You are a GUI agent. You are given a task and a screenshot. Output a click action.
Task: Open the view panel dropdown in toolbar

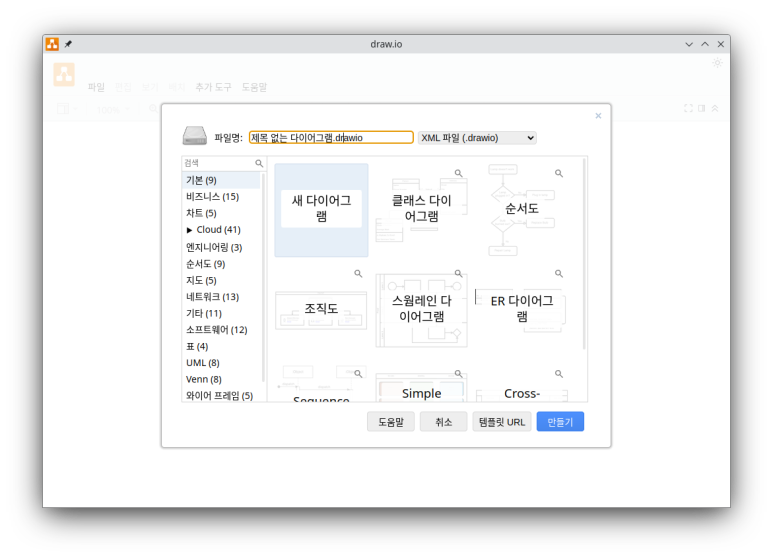pos(67,108)
